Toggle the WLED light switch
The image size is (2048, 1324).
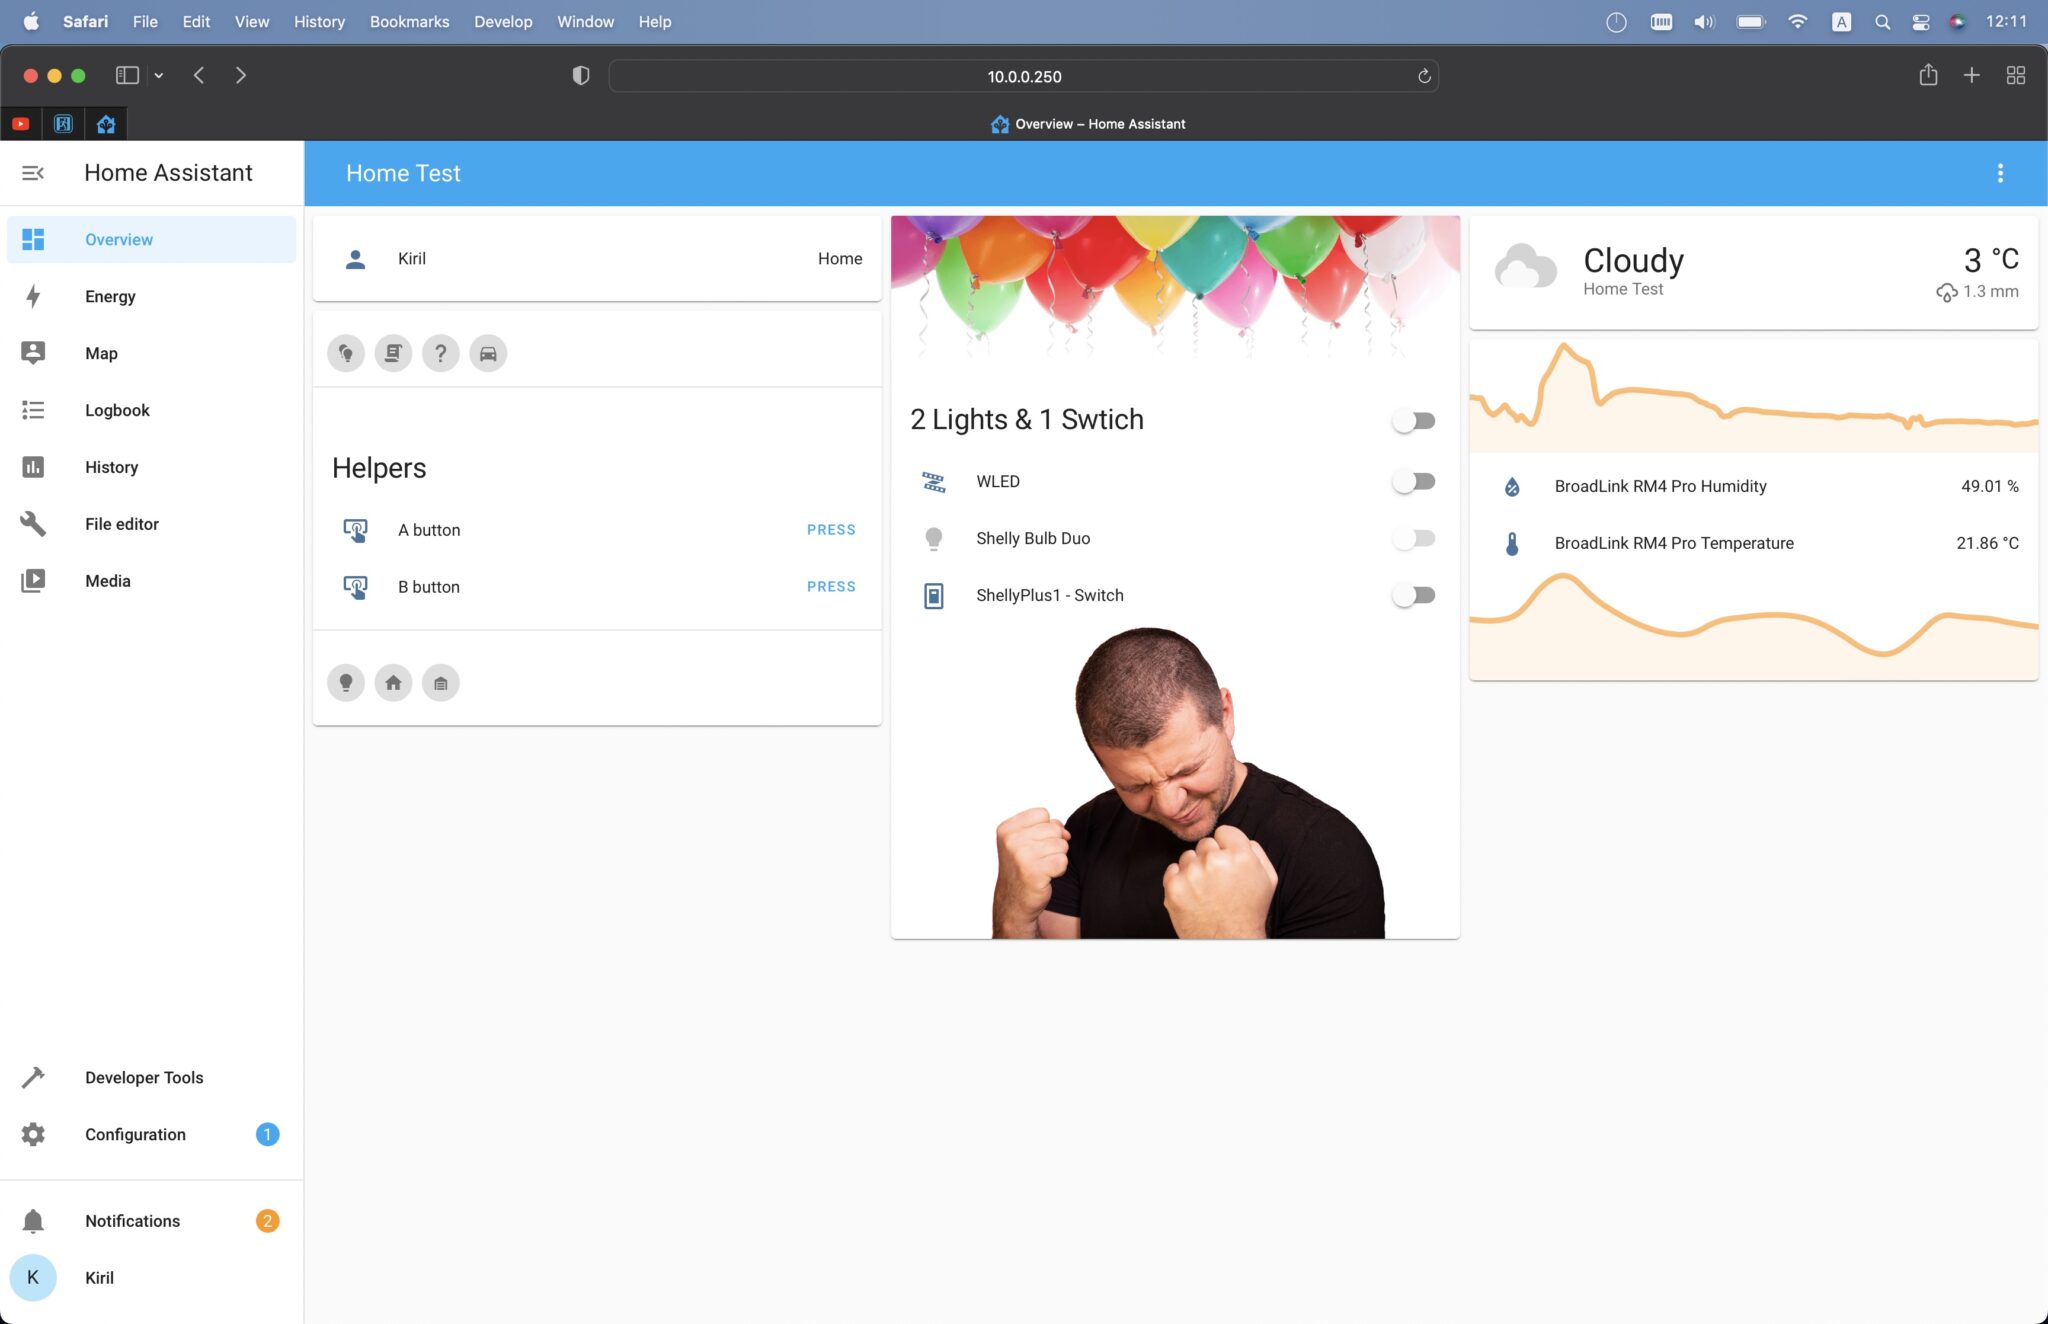point(1413,480)
